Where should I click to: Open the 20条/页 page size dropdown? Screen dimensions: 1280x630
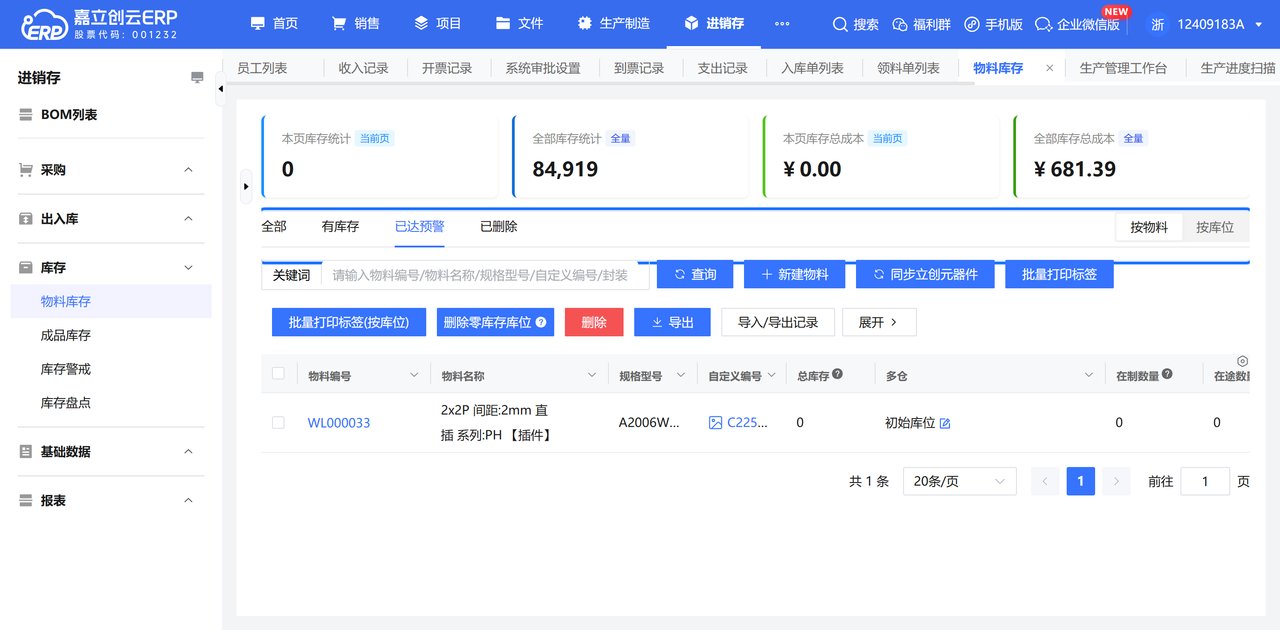pyautogui.click(x=960, y=481)
